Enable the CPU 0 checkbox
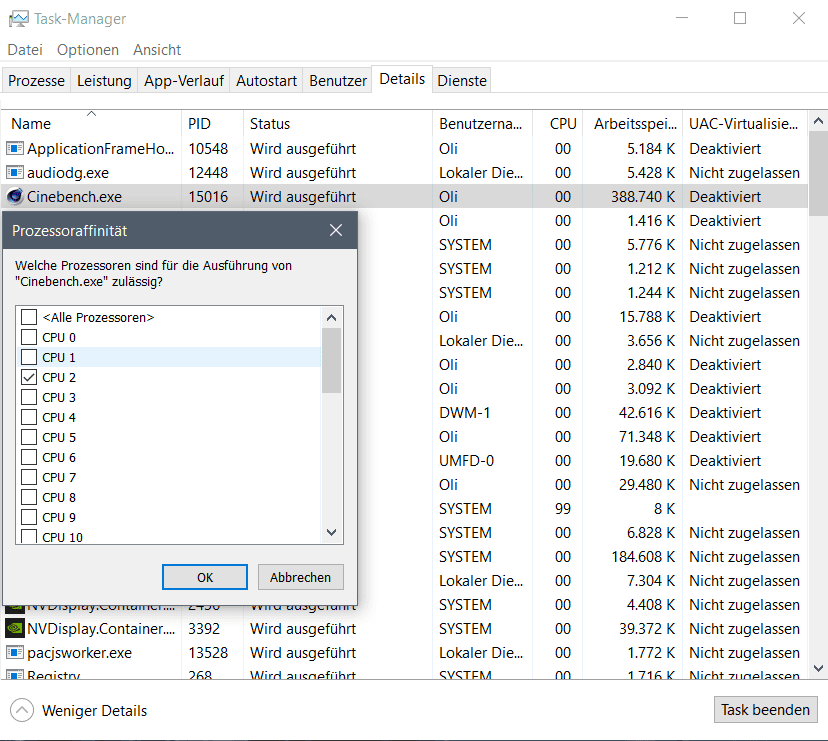 29,337
